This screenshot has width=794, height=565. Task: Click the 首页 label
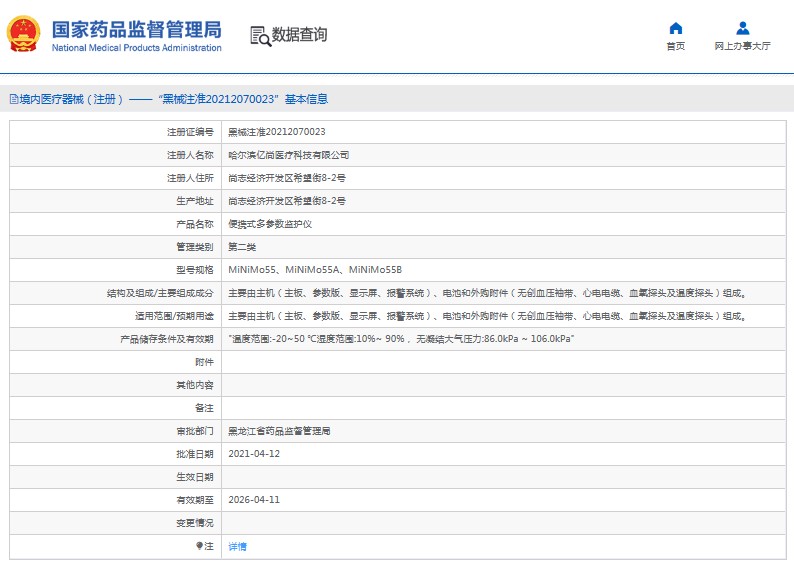pyautogui.click(x=676, y=46)
